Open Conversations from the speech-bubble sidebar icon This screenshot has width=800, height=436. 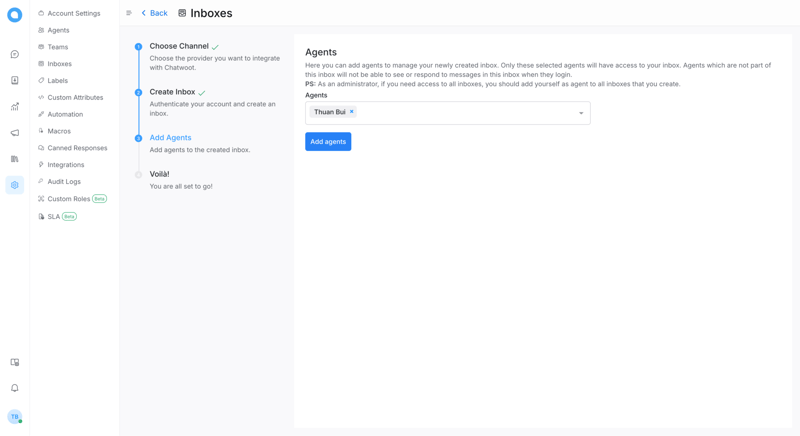pos(15,55)
